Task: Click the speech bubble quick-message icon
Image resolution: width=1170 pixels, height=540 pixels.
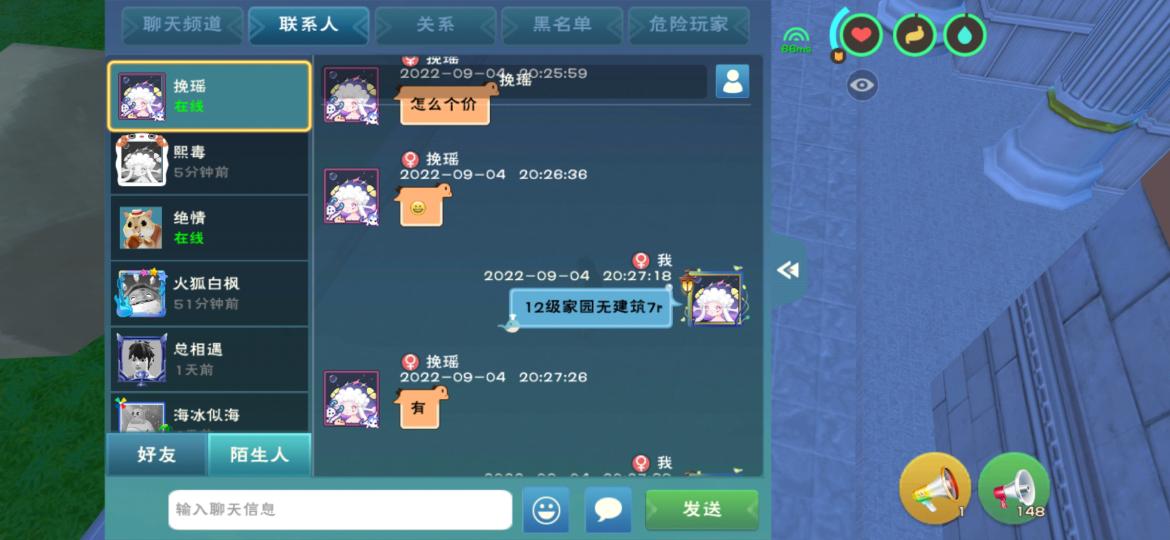Action: (x=608, y=509)
